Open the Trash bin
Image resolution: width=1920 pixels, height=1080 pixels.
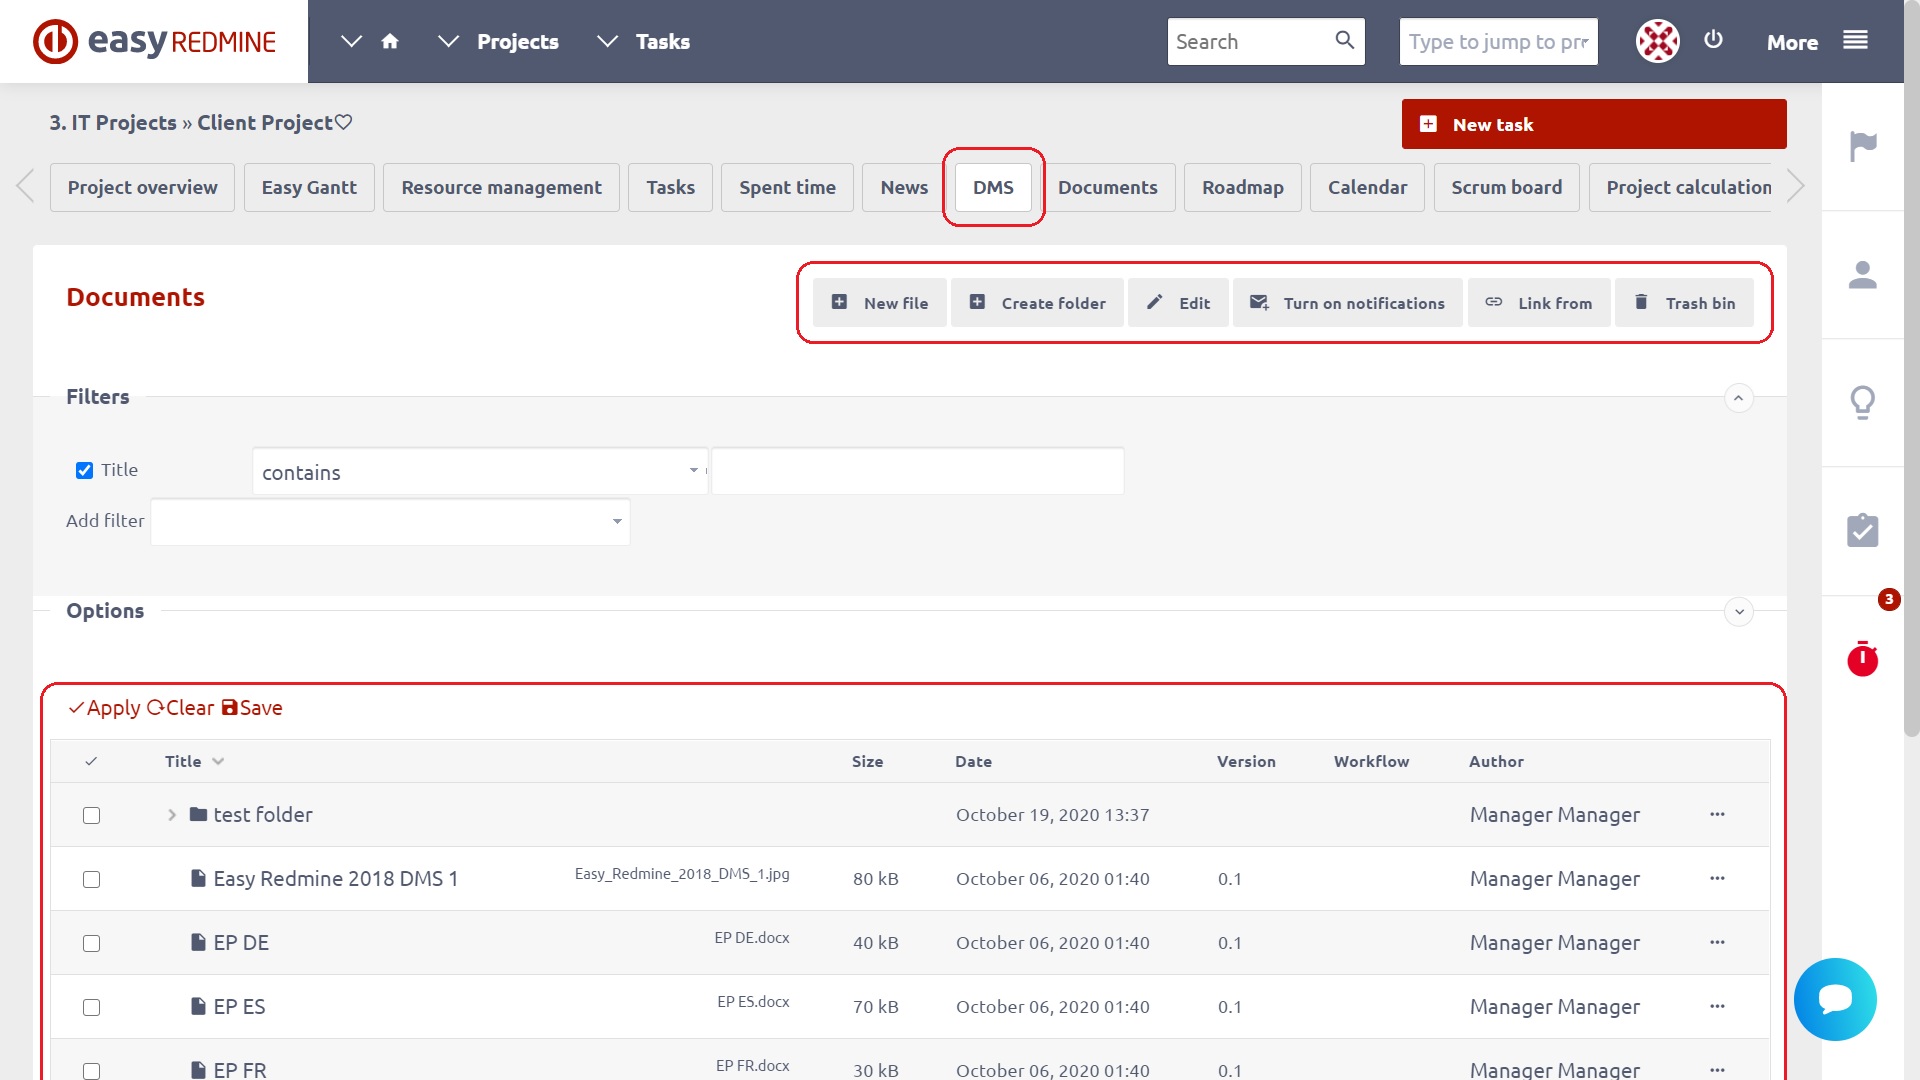pyautogui.click(x=1684, y=303)
